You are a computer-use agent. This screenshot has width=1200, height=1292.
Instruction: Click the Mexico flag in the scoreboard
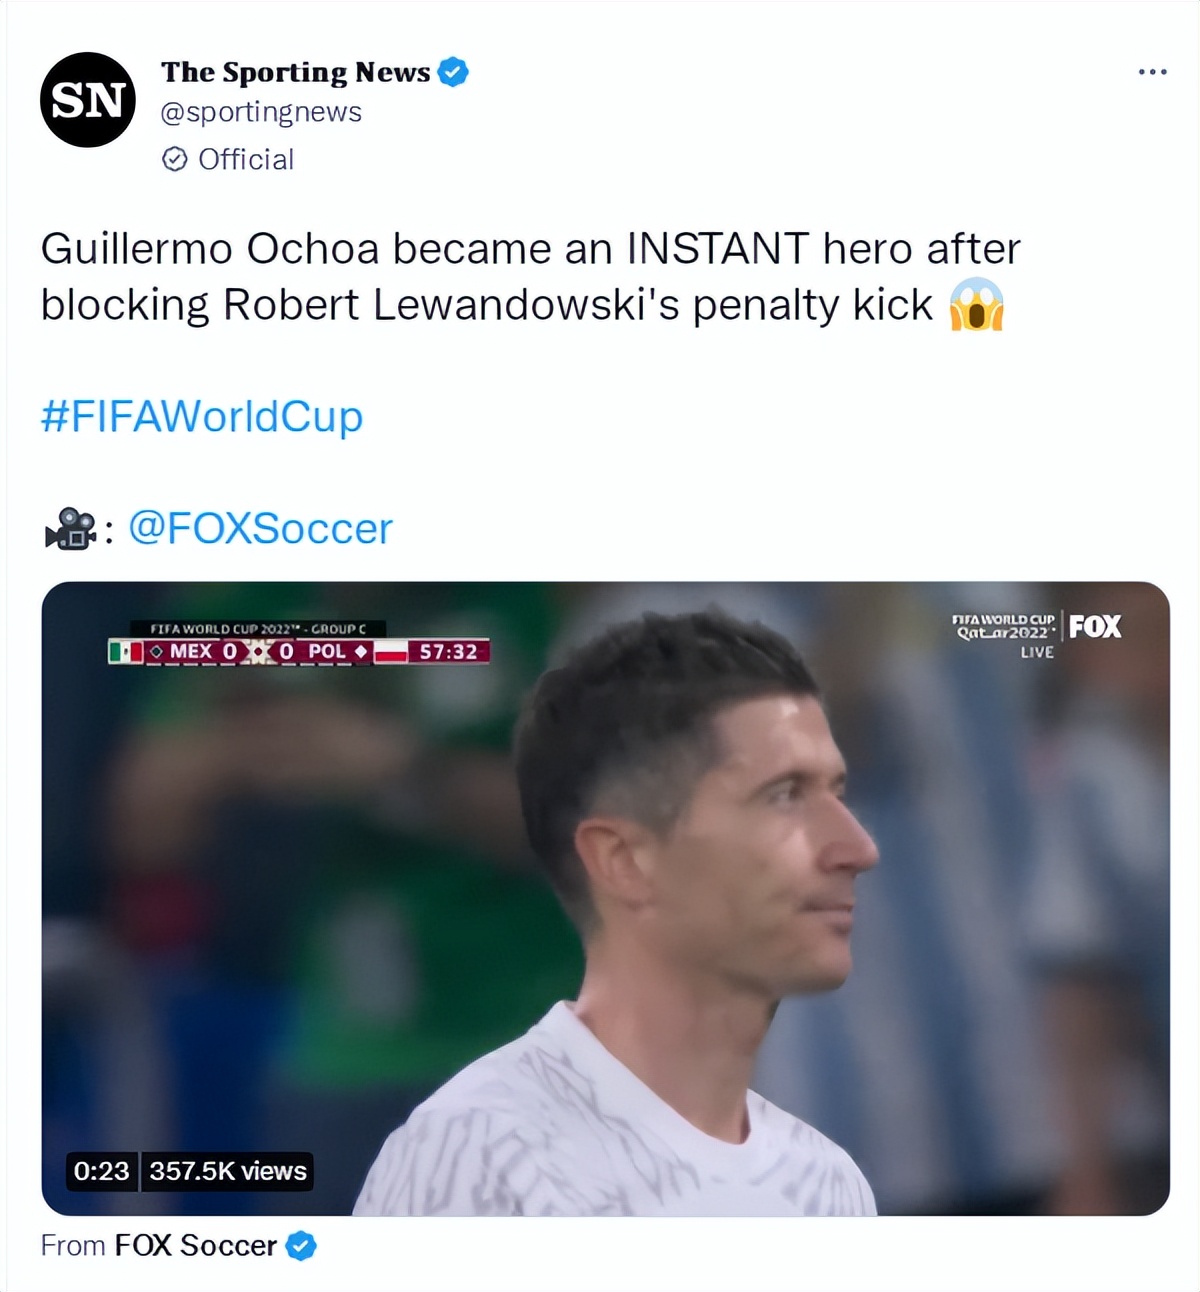(x=125, y=652)
